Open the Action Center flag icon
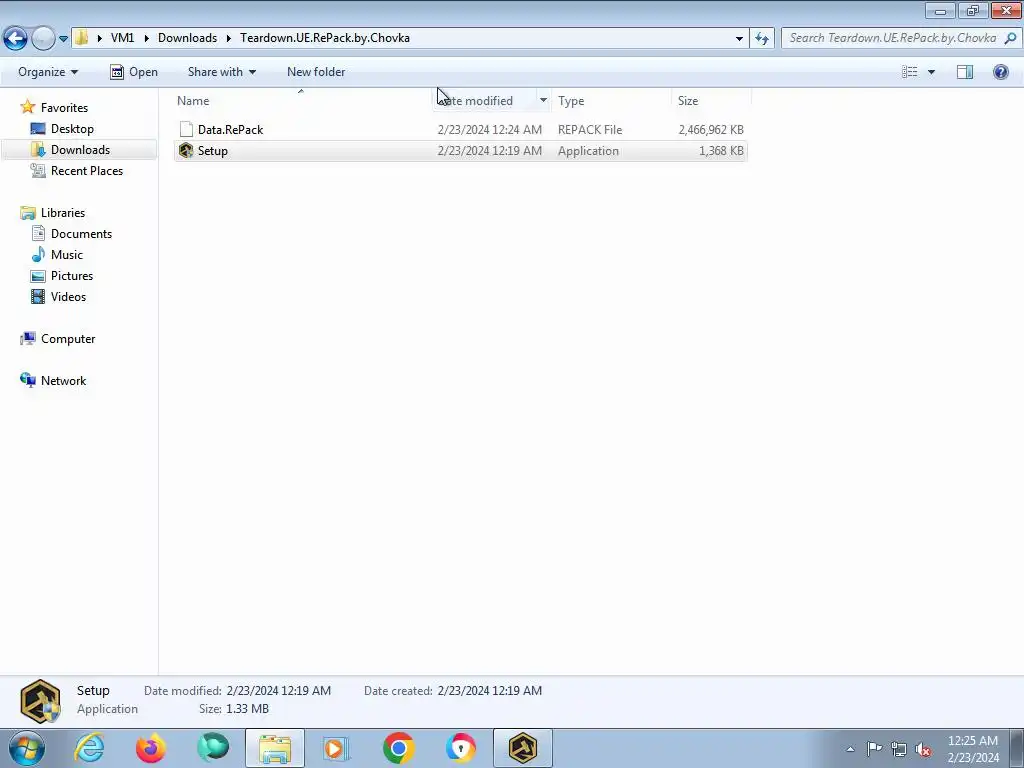The width and height of the screenshot is (1024, 768). pyautogui.click(x=874, y=749)
